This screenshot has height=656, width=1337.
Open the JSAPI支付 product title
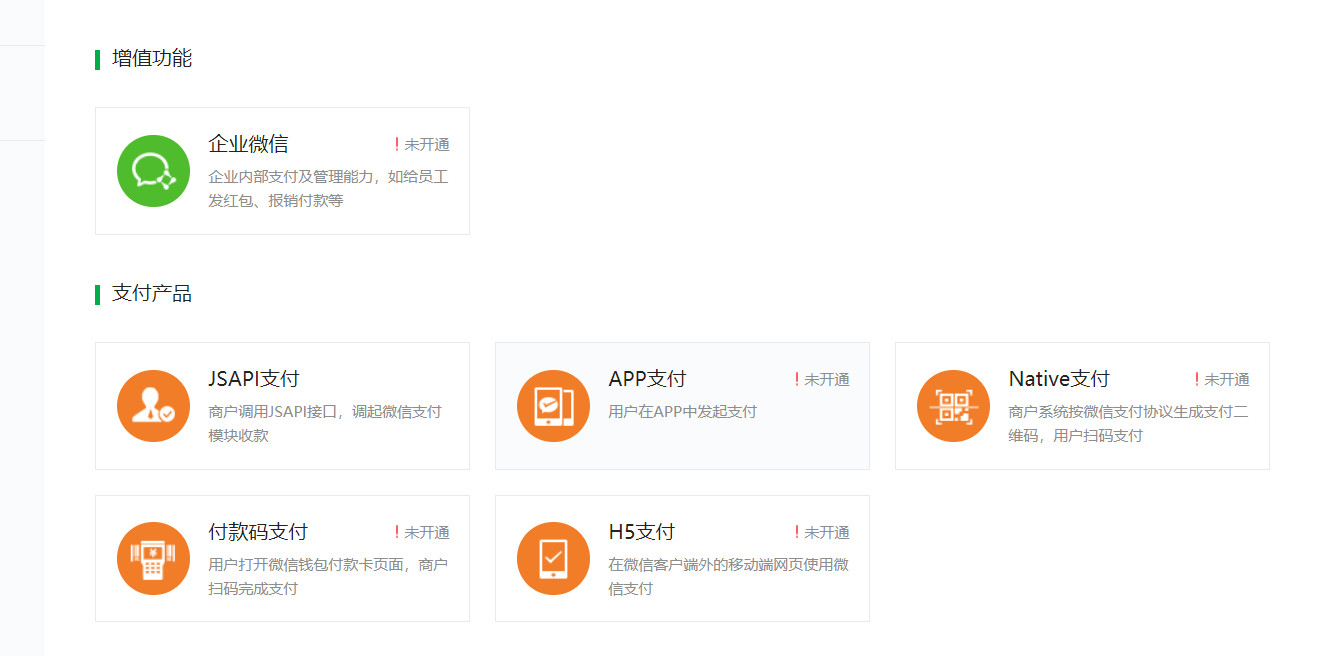coord(254,379)
